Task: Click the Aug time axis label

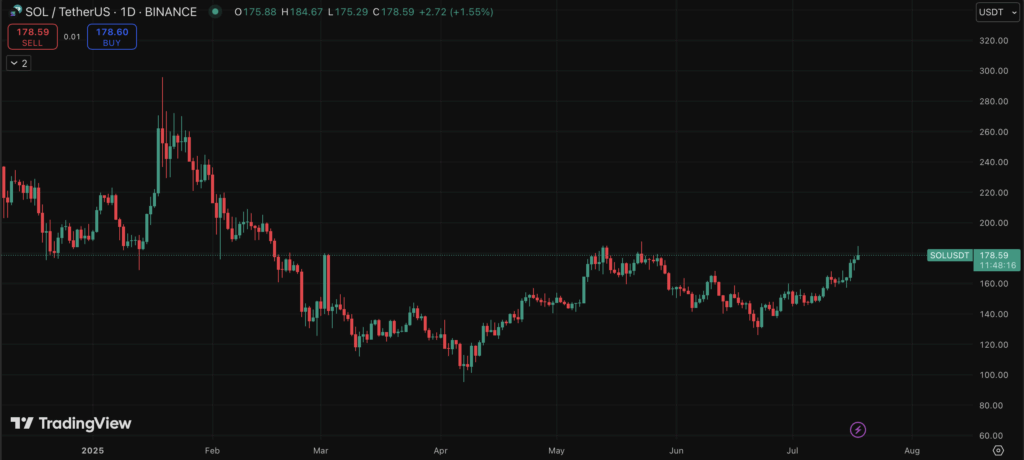Action: pyautogui.click(x=912, y=451)
